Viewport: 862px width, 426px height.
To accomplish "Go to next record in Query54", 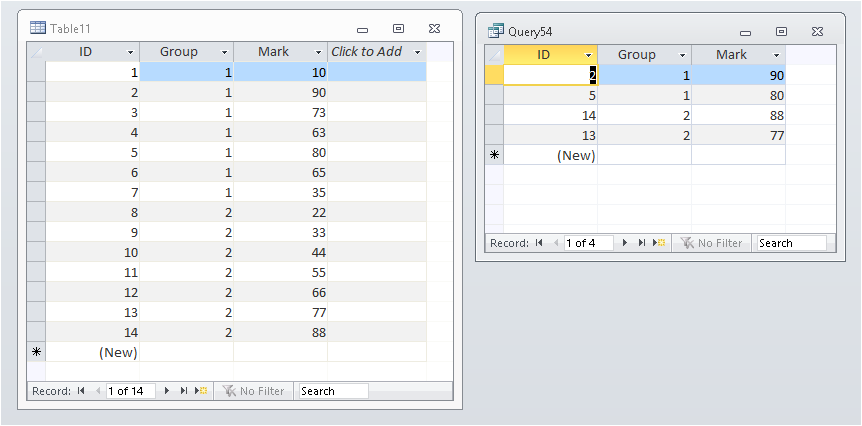I will click(625, 243).
